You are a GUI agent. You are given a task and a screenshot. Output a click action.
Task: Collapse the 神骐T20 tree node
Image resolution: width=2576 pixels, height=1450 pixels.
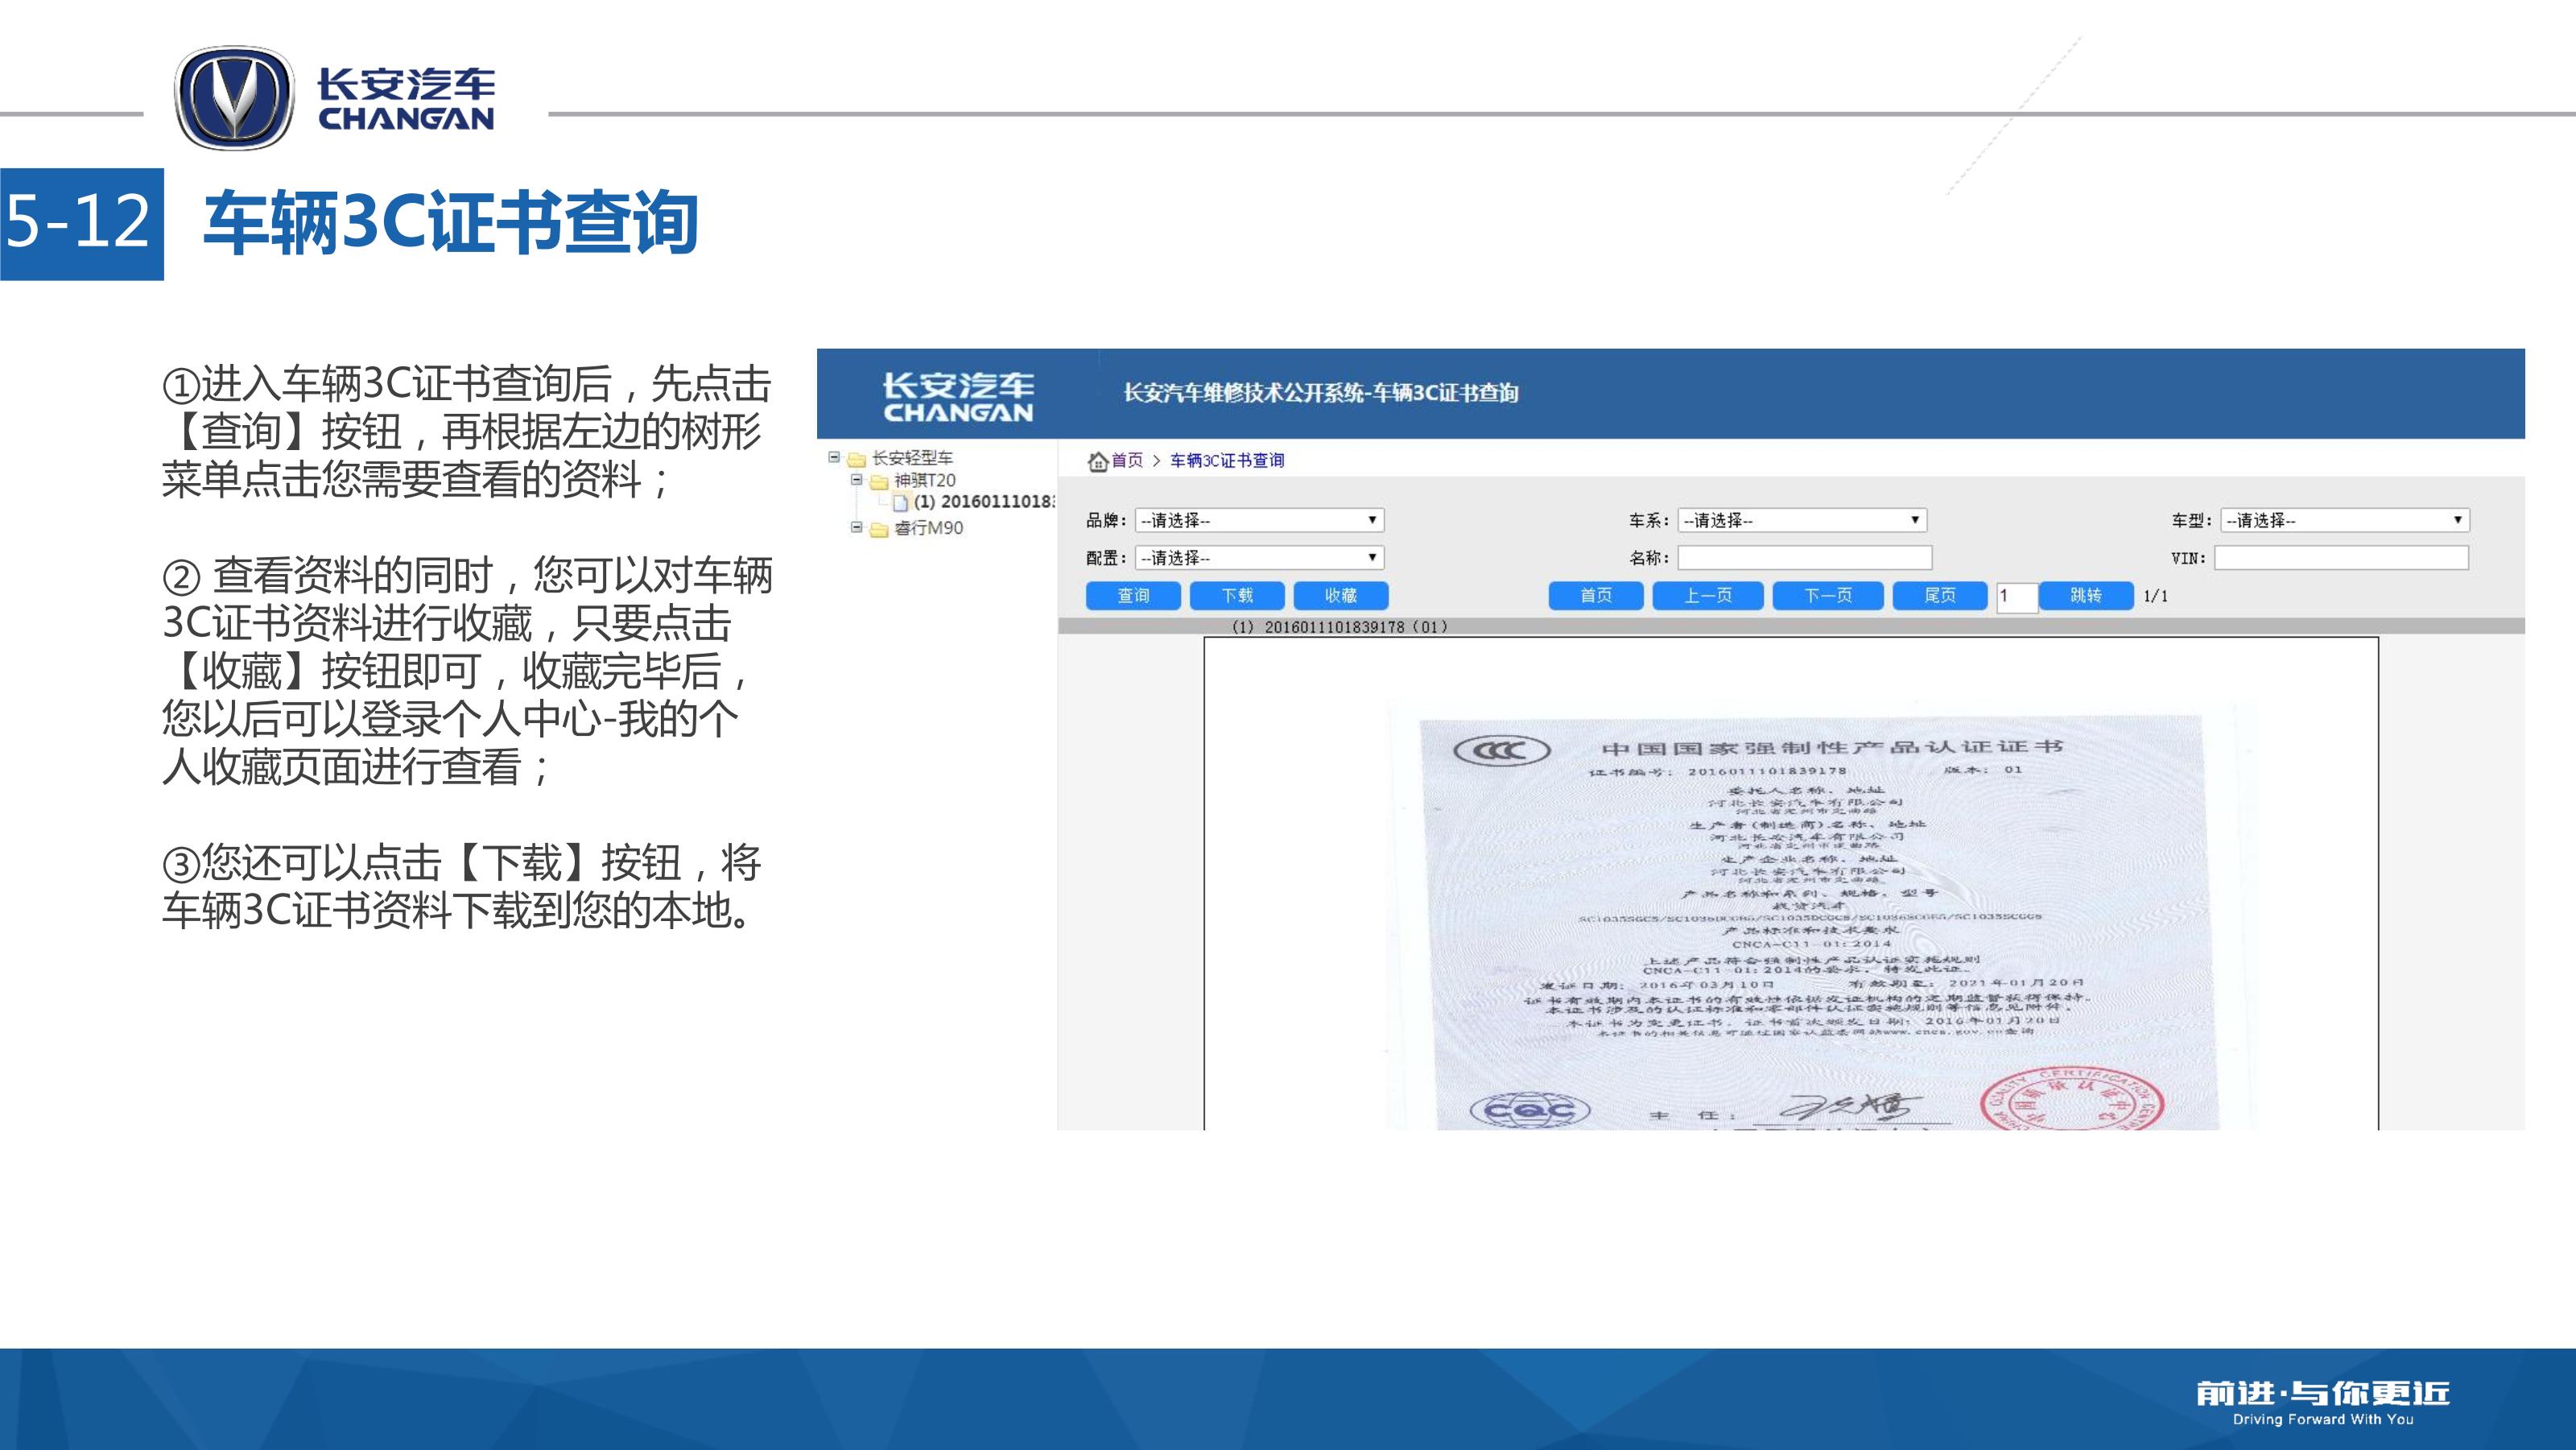point(857,480)
